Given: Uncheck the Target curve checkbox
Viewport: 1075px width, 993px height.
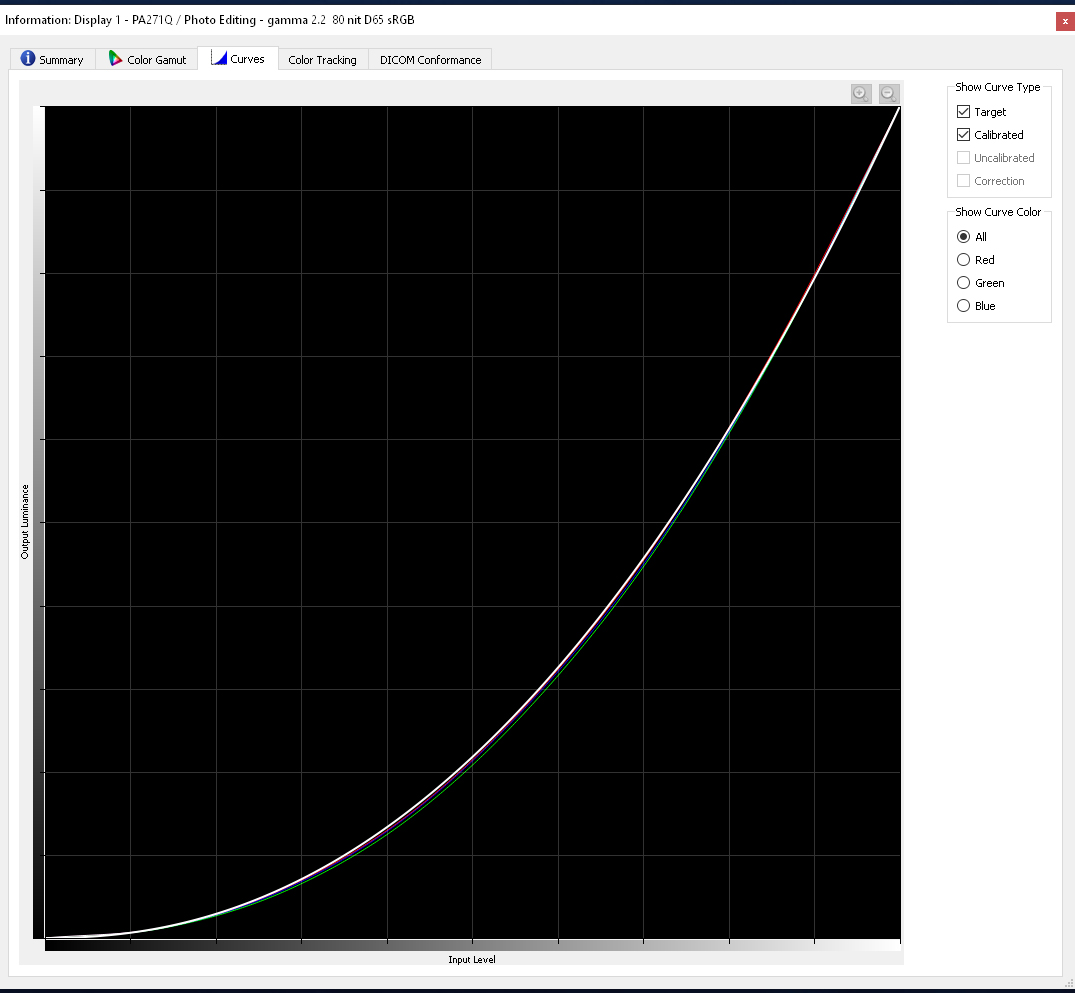Looking at the screenshot, I should coord(964,112).
